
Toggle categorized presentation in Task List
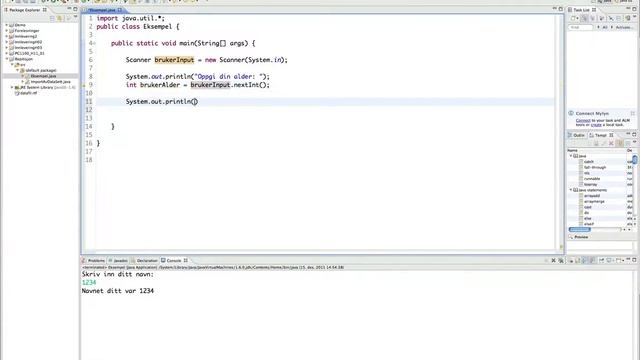pos(585,18)
